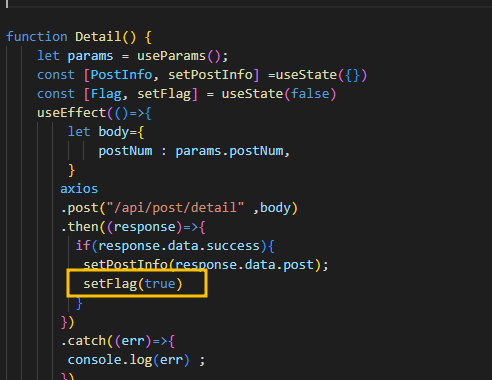492x380 pixels.
Task: Click "log" in console.log
Action: coord(141,360)
